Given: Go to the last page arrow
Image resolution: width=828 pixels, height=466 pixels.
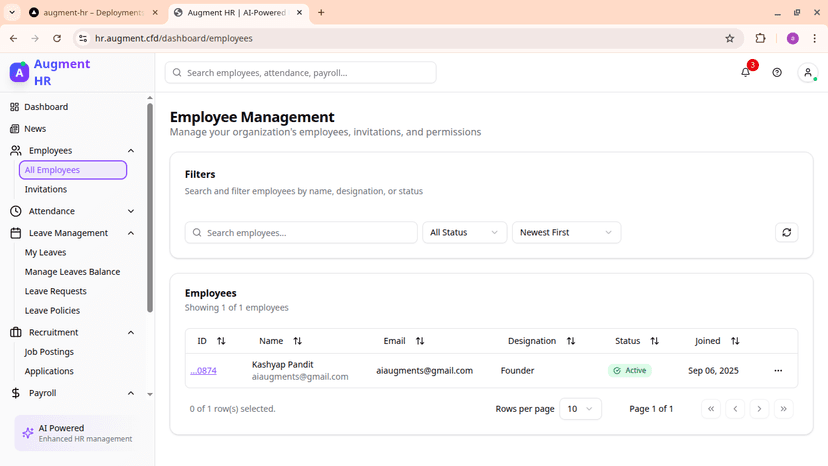Looking at the screenshot, I should 784,408.
